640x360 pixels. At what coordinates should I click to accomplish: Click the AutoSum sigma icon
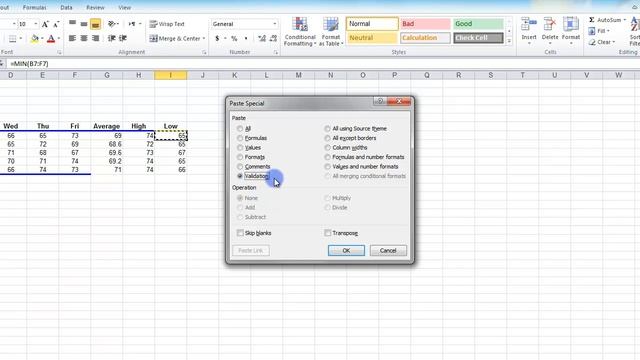[591, 20]
